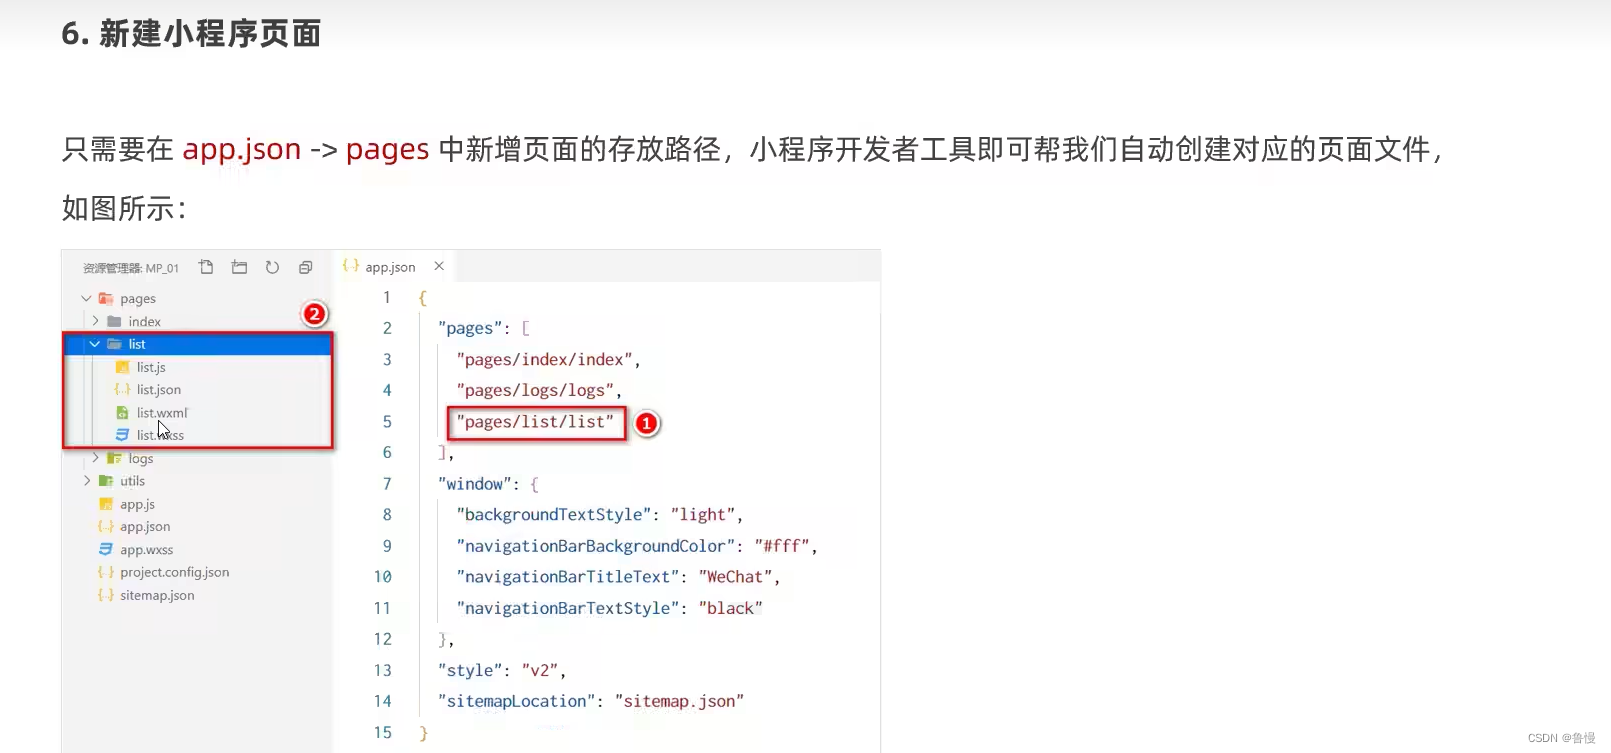Click the "navigationBarTitleText" key
Screen dimensions: 1611x753
[x=568, y=577]
